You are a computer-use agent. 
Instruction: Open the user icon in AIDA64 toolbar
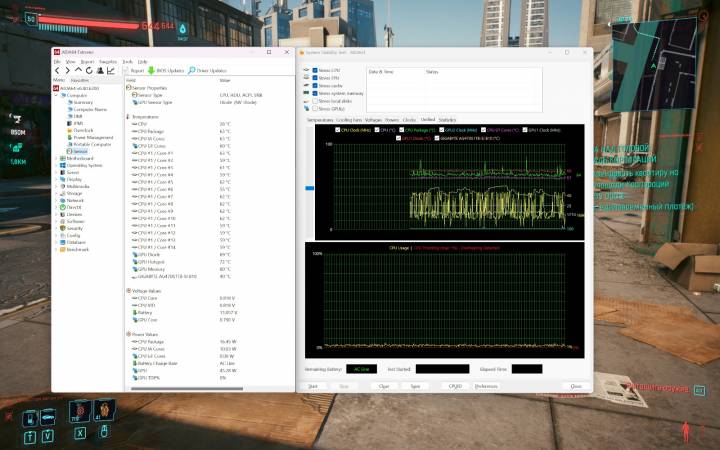coord(100,71)
